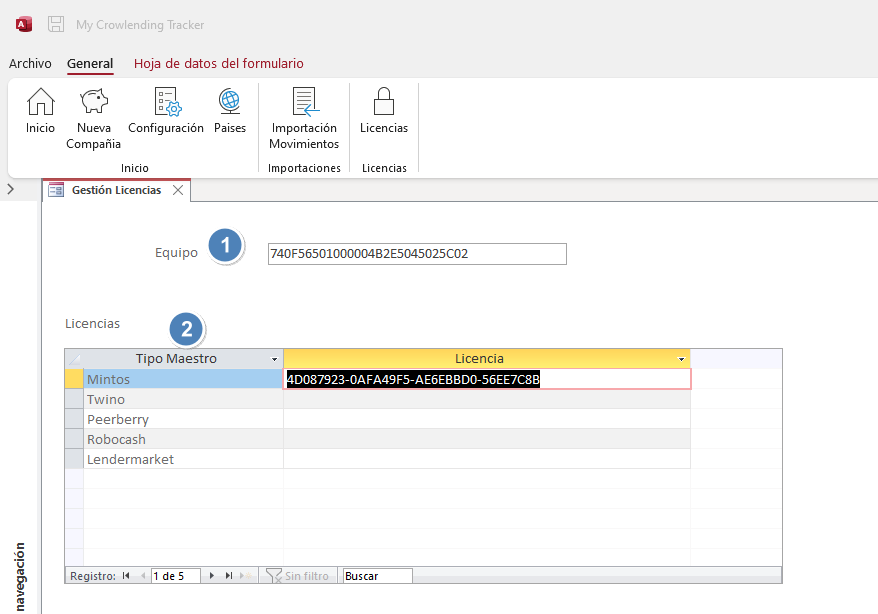Close the Gestión Licencias tab
878x614 pixels.
(x=178, y=190)
